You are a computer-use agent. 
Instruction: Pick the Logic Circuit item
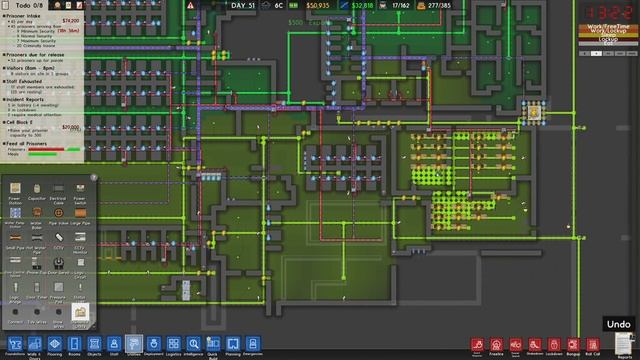click(80, 262)
